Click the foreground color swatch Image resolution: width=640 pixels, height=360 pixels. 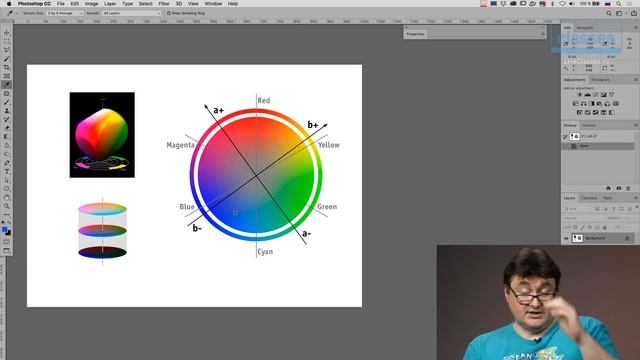pyautogui.click(x=4, y=229)
